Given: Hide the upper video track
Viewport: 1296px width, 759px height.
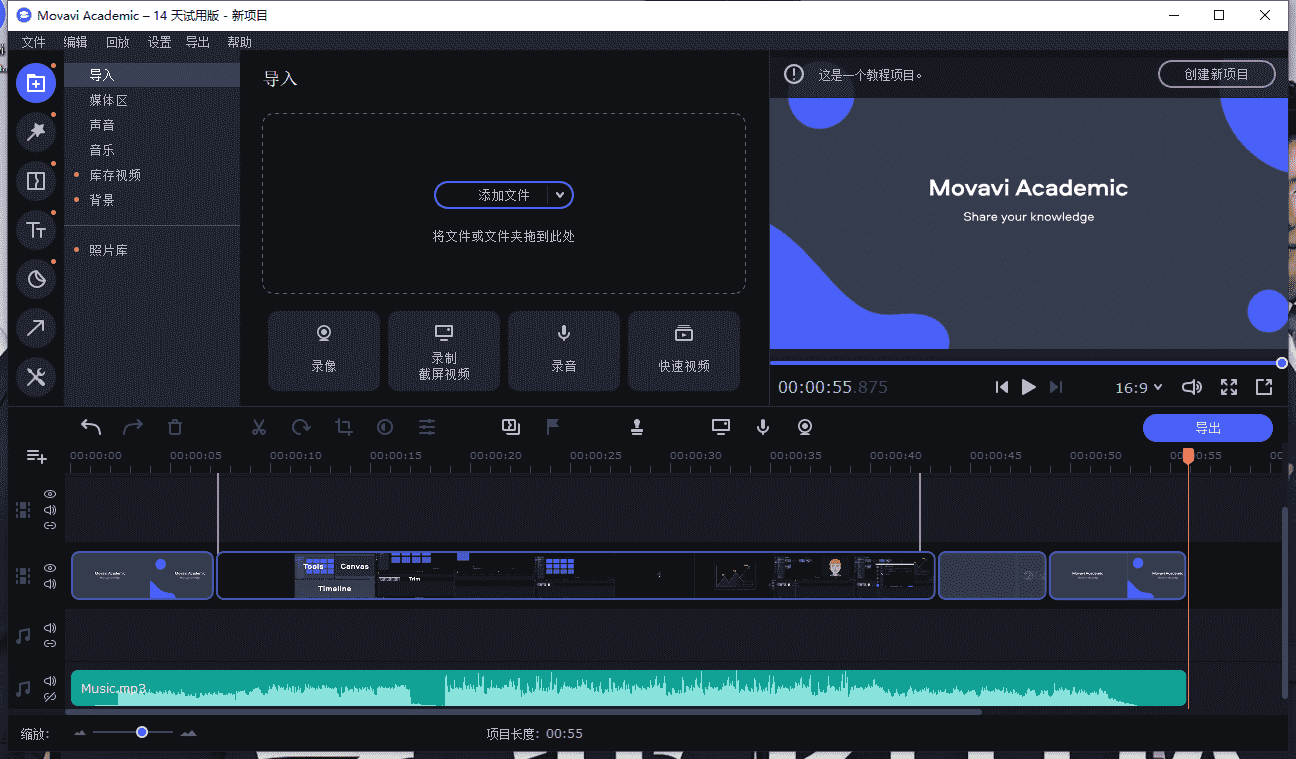Looking at the screenshot, I should pos(50,494).
